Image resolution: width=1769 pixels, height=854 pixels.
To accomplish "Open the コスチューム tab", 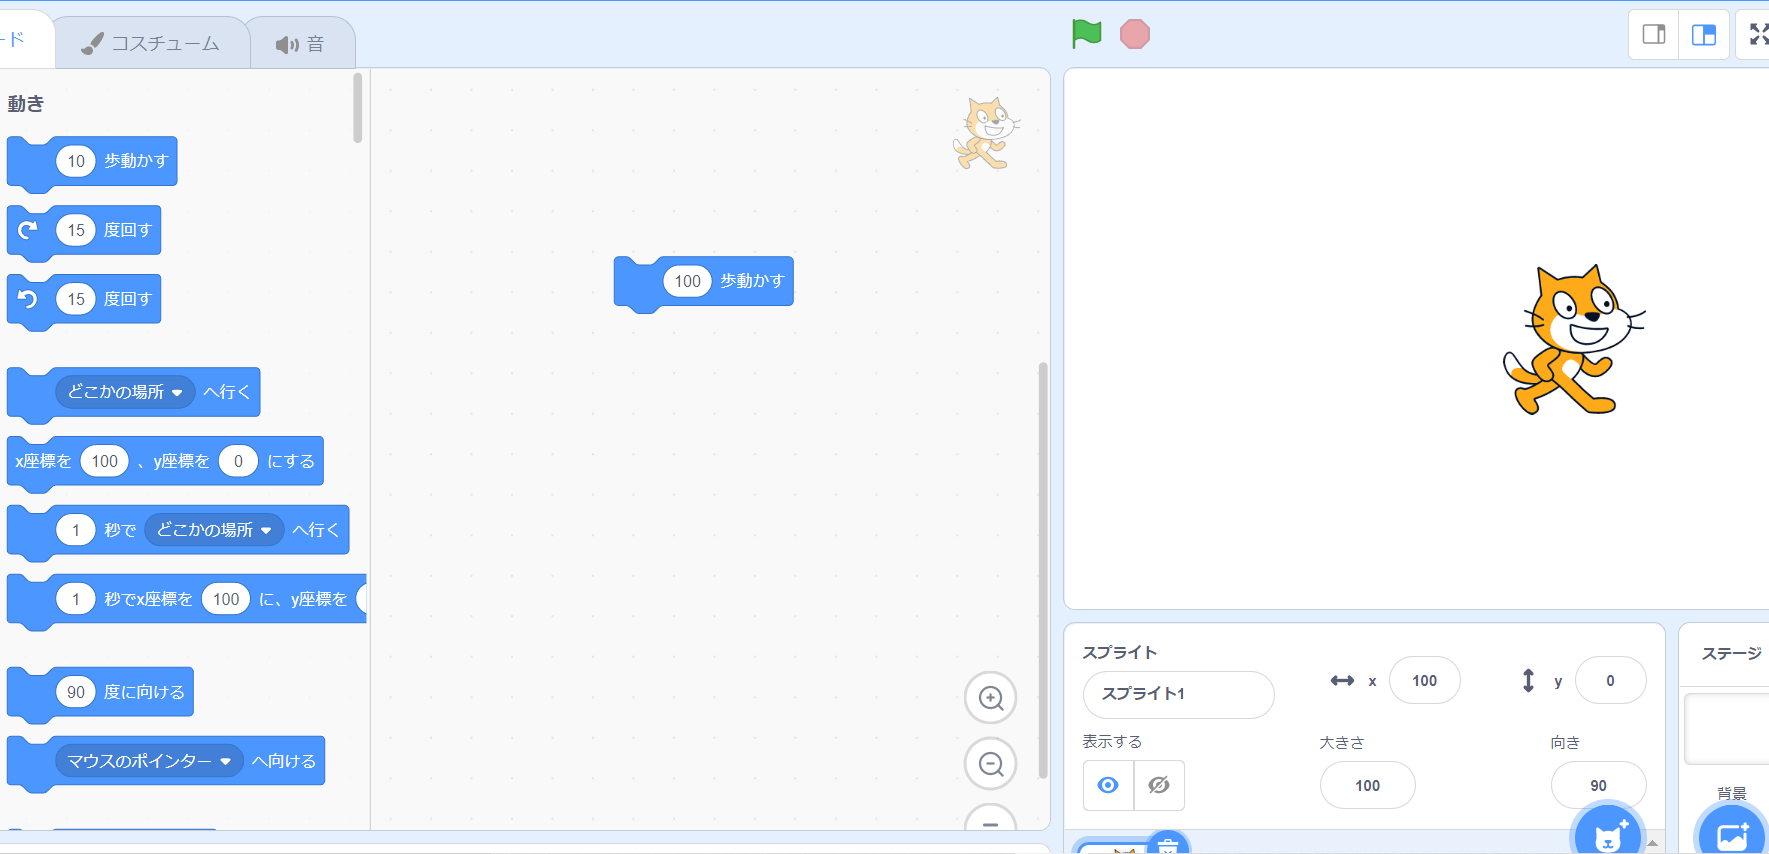I will pos(151,44).
